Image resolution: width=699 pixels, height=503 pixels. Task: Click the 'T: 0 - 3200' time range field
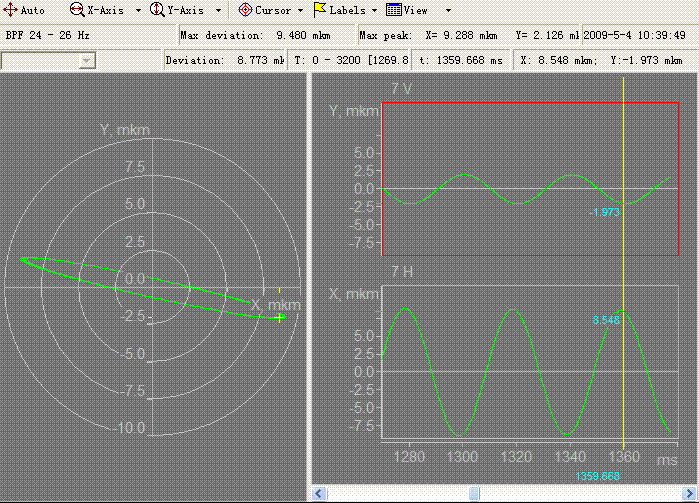point(351,60)
